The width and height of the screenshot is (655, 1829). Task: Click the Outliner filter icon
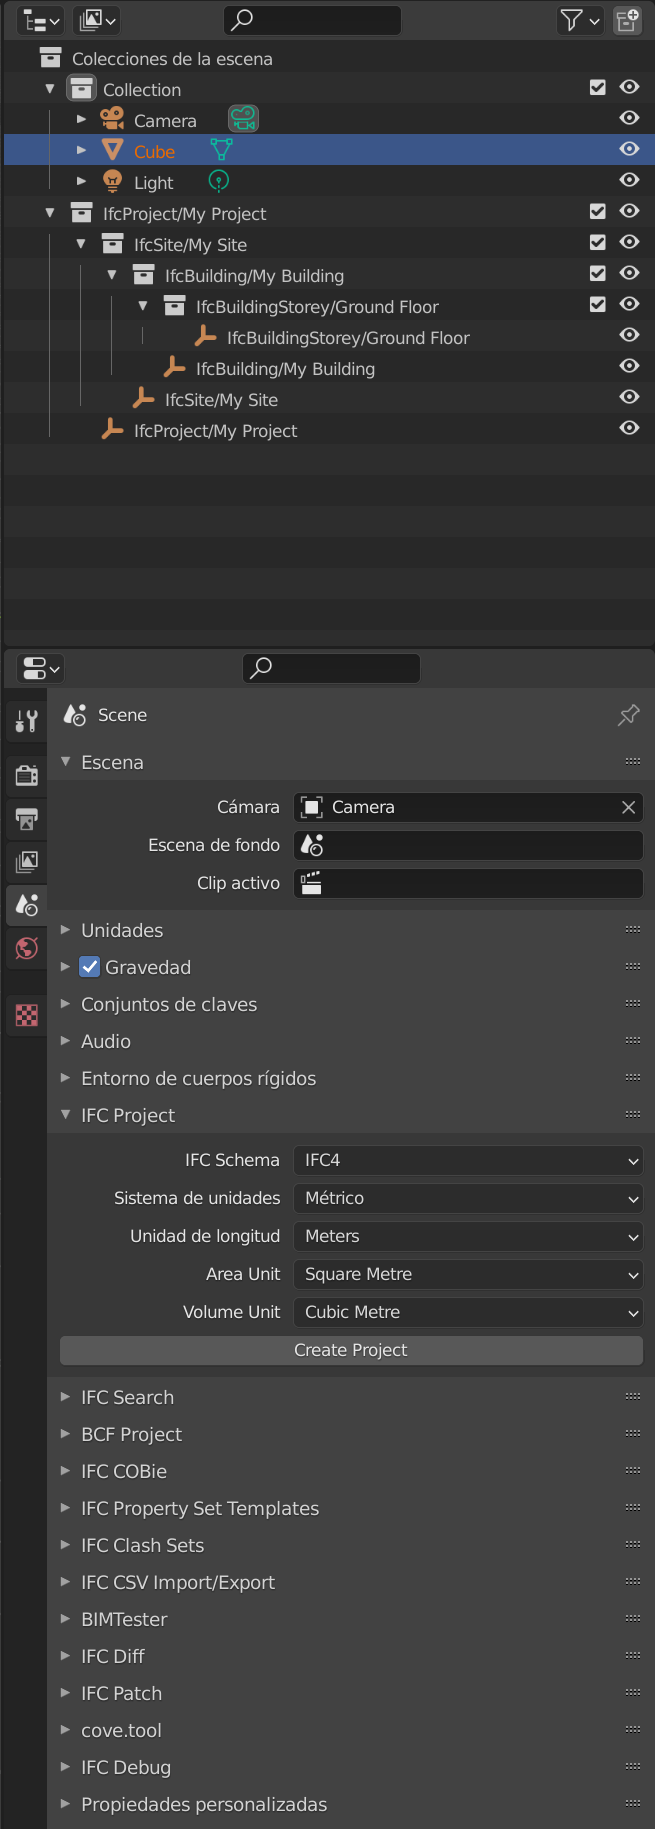[x=572, y=19]
